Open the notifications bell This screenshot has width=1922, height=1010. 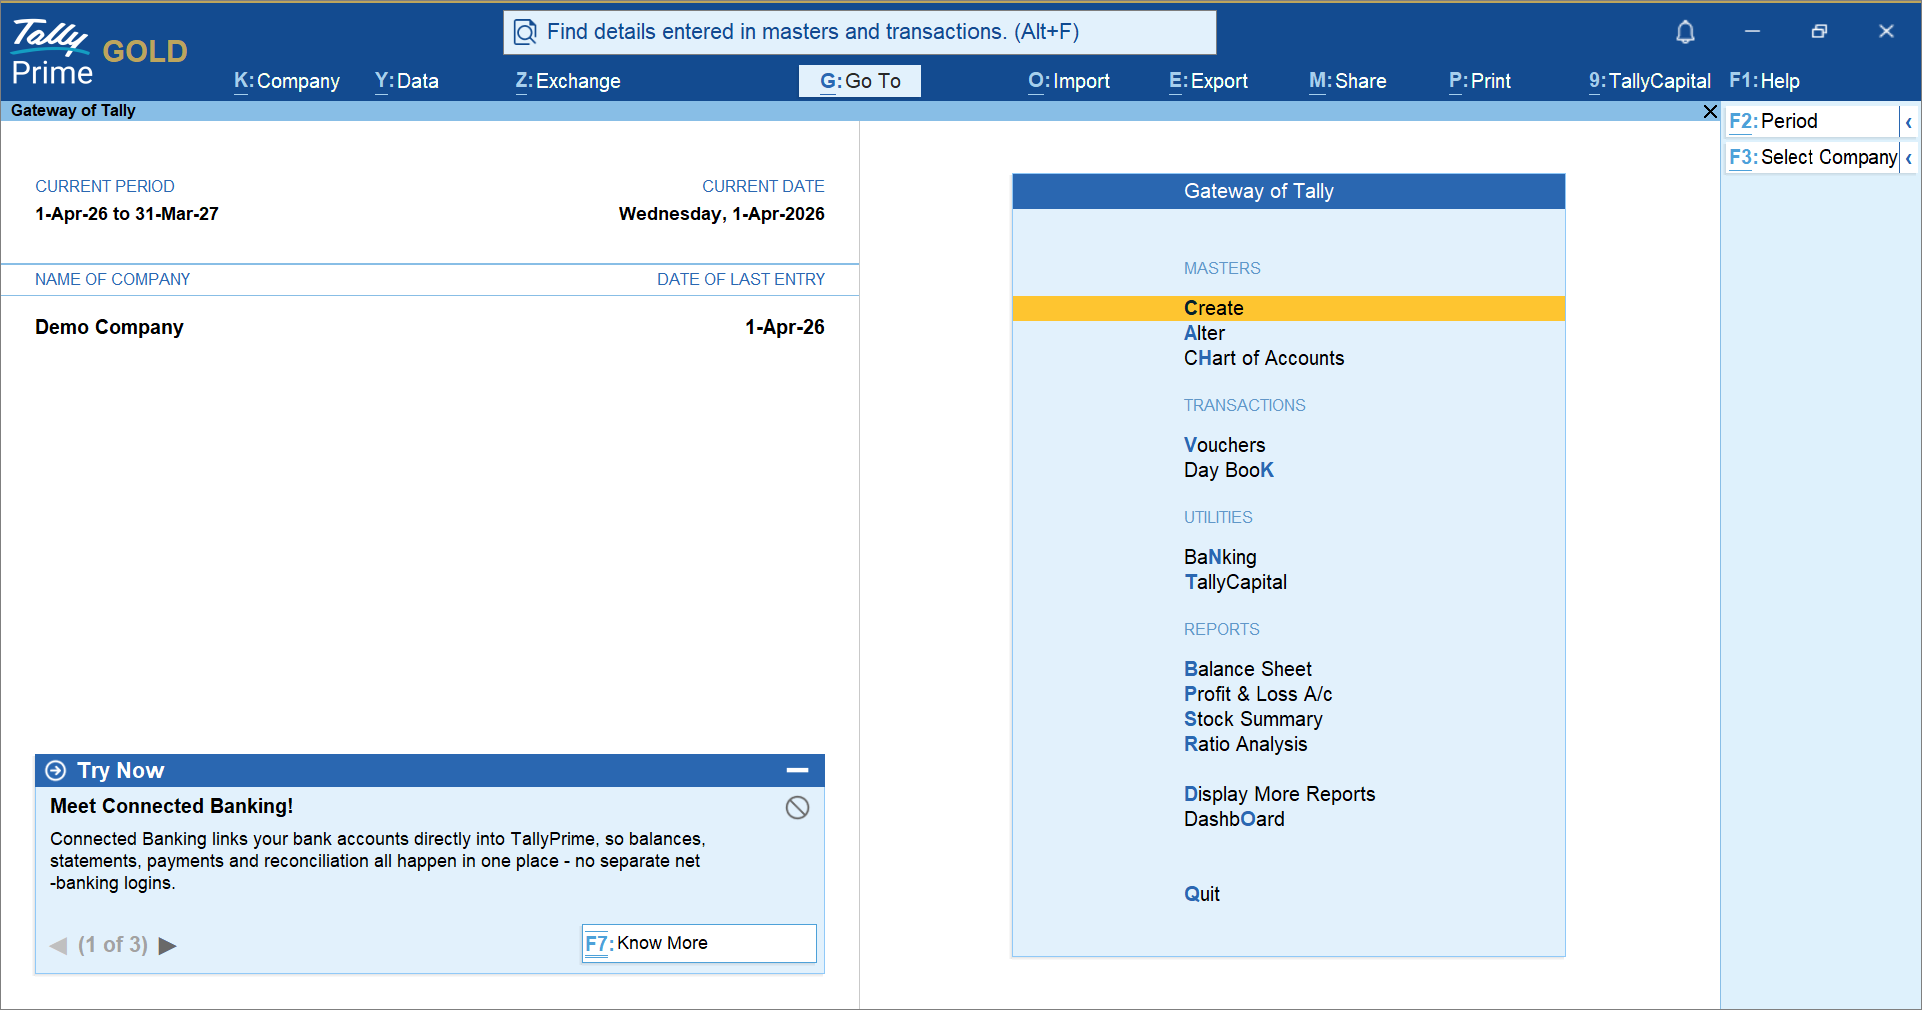click(x=1685, y=32)
